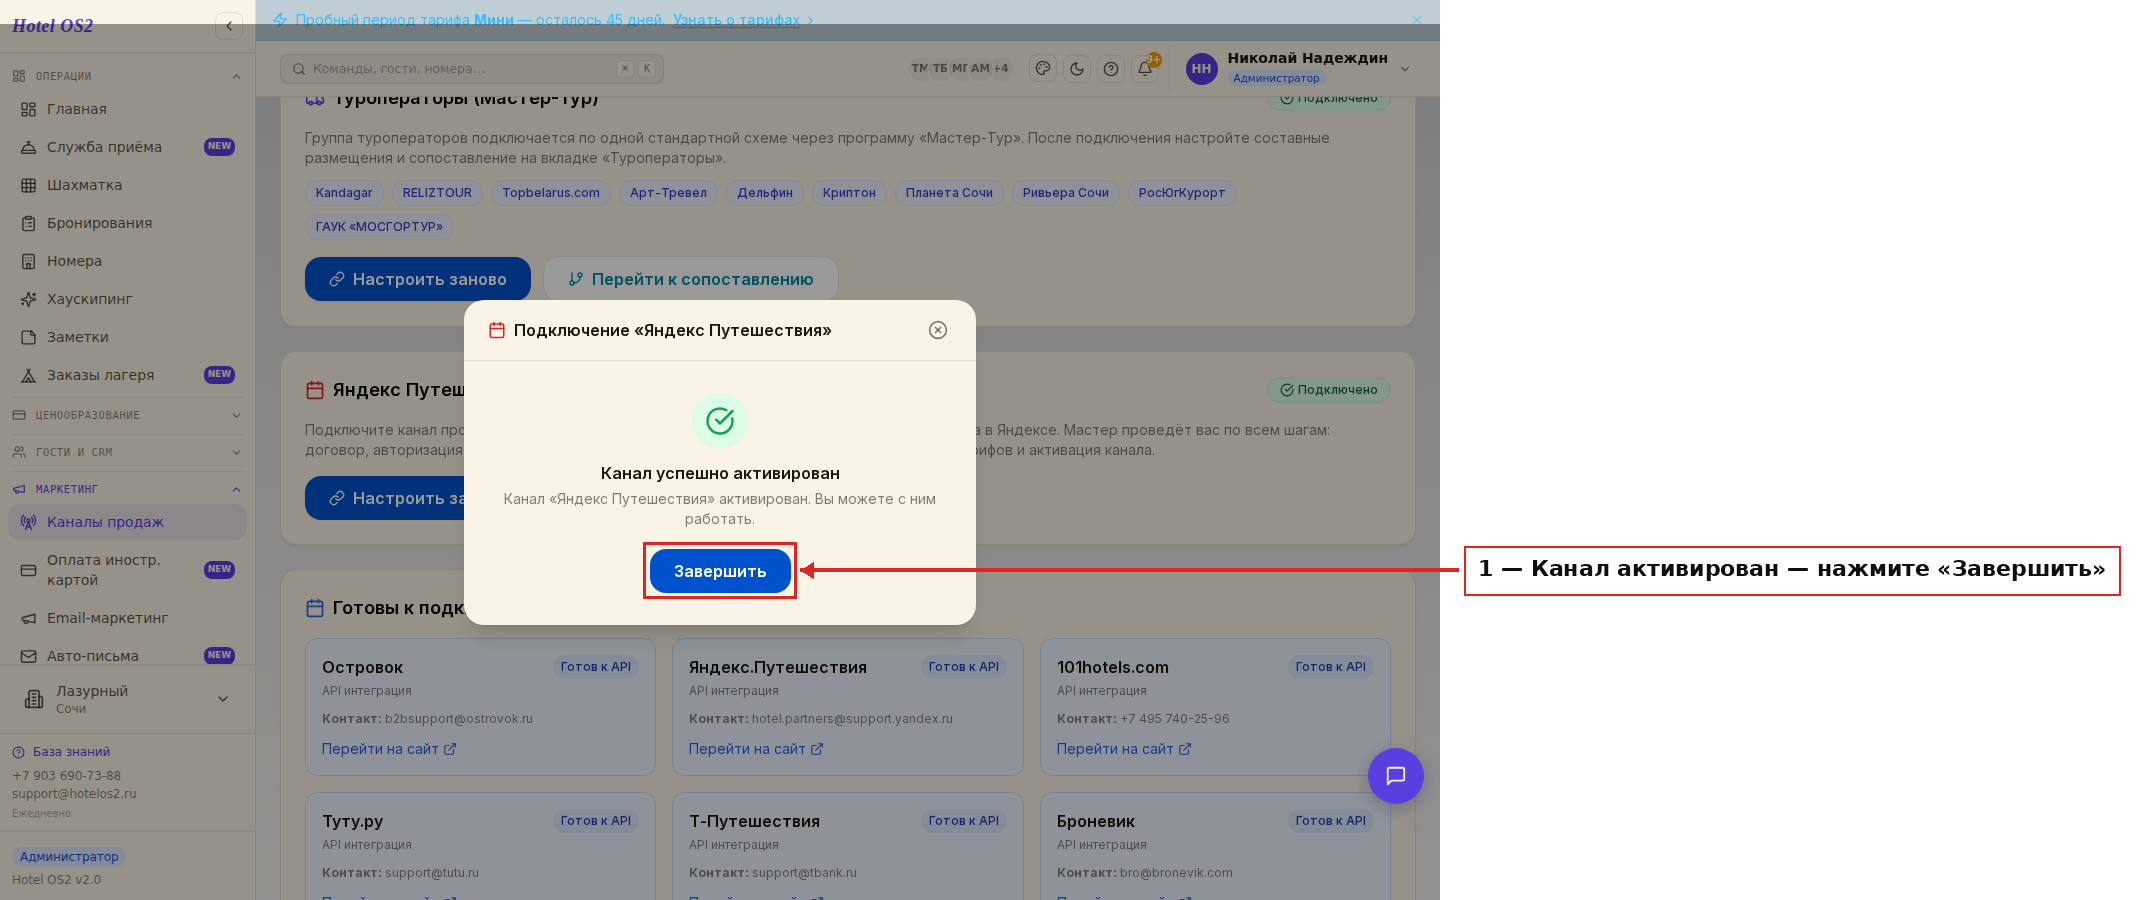Select Каналы продаж in the sidebar
Screen dimensions: 2144x900
[x=127, y=522]
